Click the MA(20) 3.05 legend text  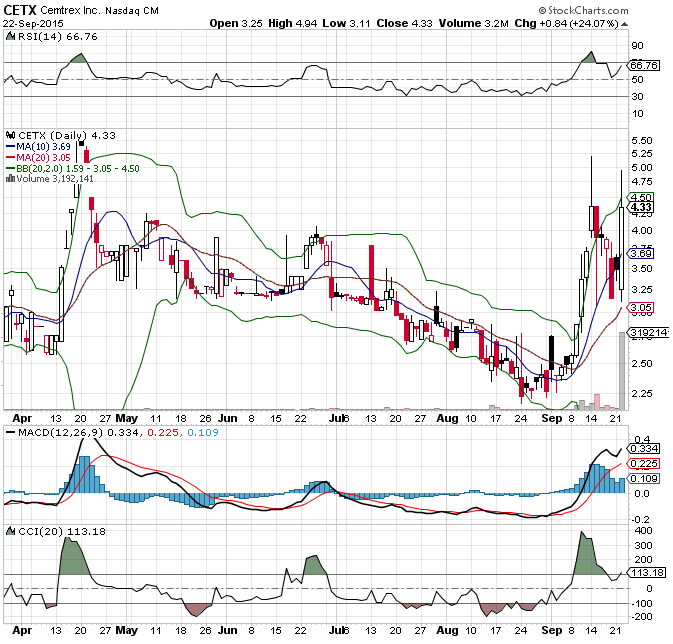click(43, 158)
